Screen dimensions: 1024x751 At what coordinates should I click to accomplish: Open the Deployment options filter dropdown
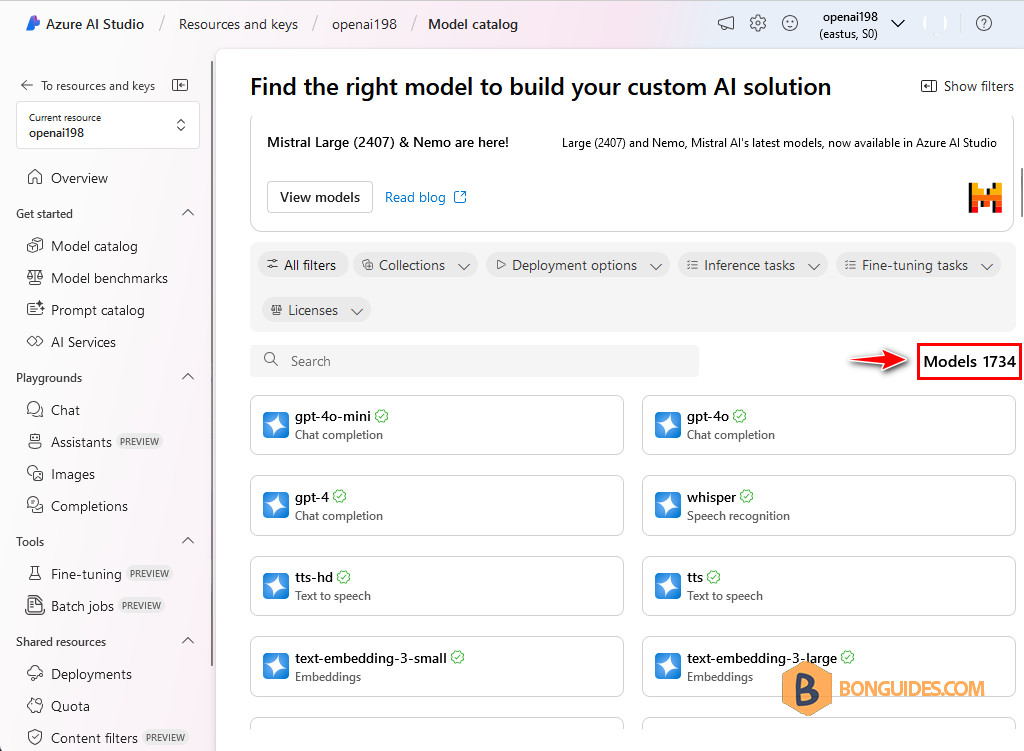click(578, 265)
